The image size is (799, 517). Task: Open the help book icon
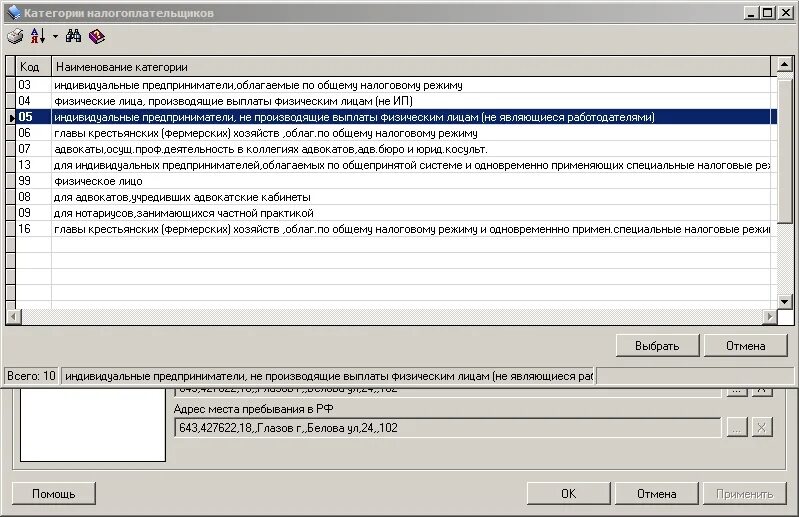[96, 36]
